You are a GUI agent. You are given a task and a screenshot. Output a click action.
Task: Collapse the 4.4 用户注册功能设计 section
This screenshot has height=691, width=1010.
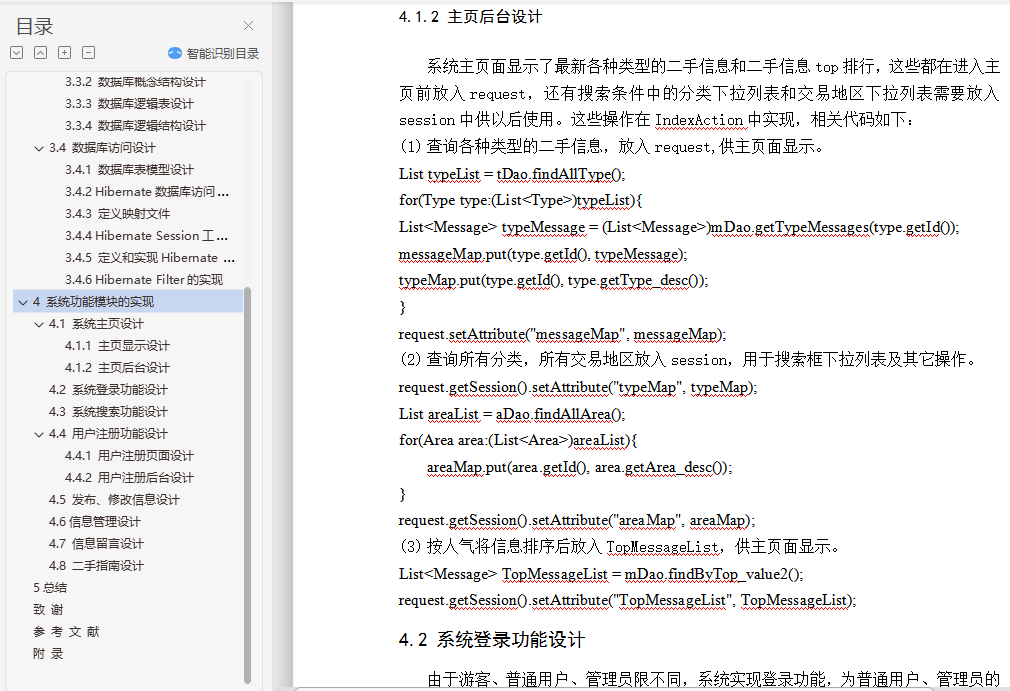point(39,434)
